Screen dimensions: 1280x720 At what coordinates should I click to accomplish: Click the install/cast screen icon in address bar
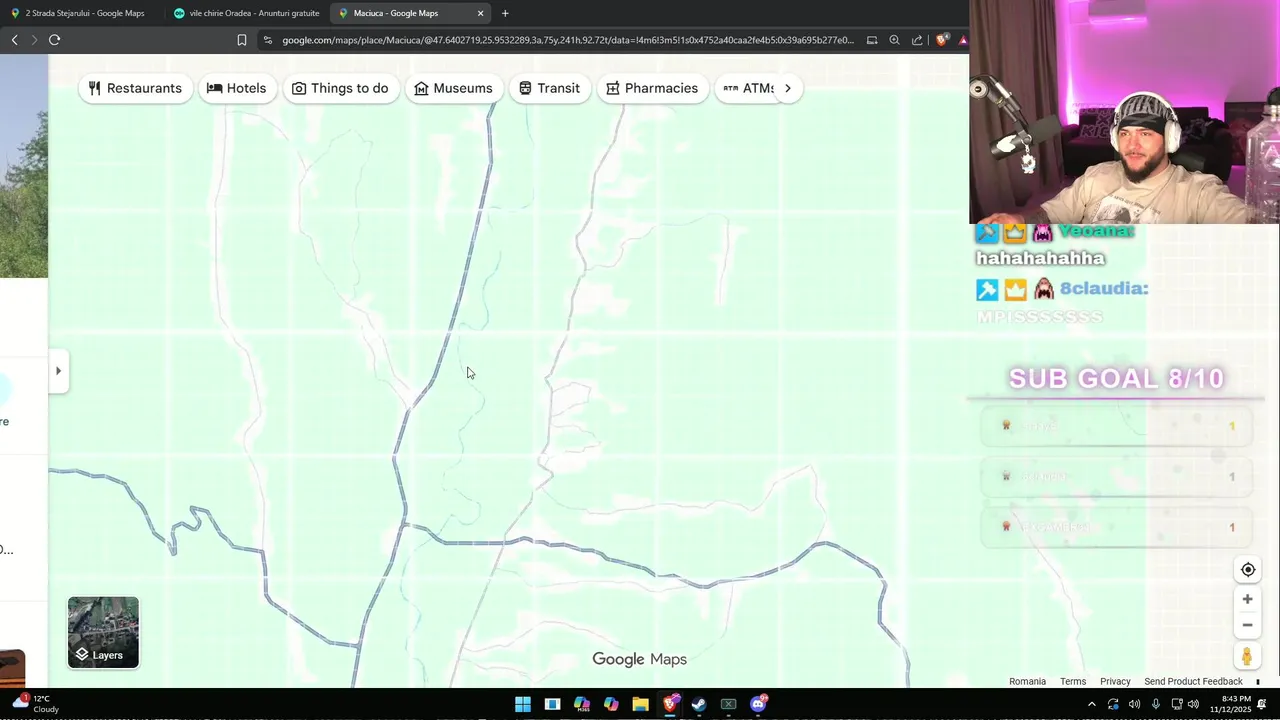872,40
